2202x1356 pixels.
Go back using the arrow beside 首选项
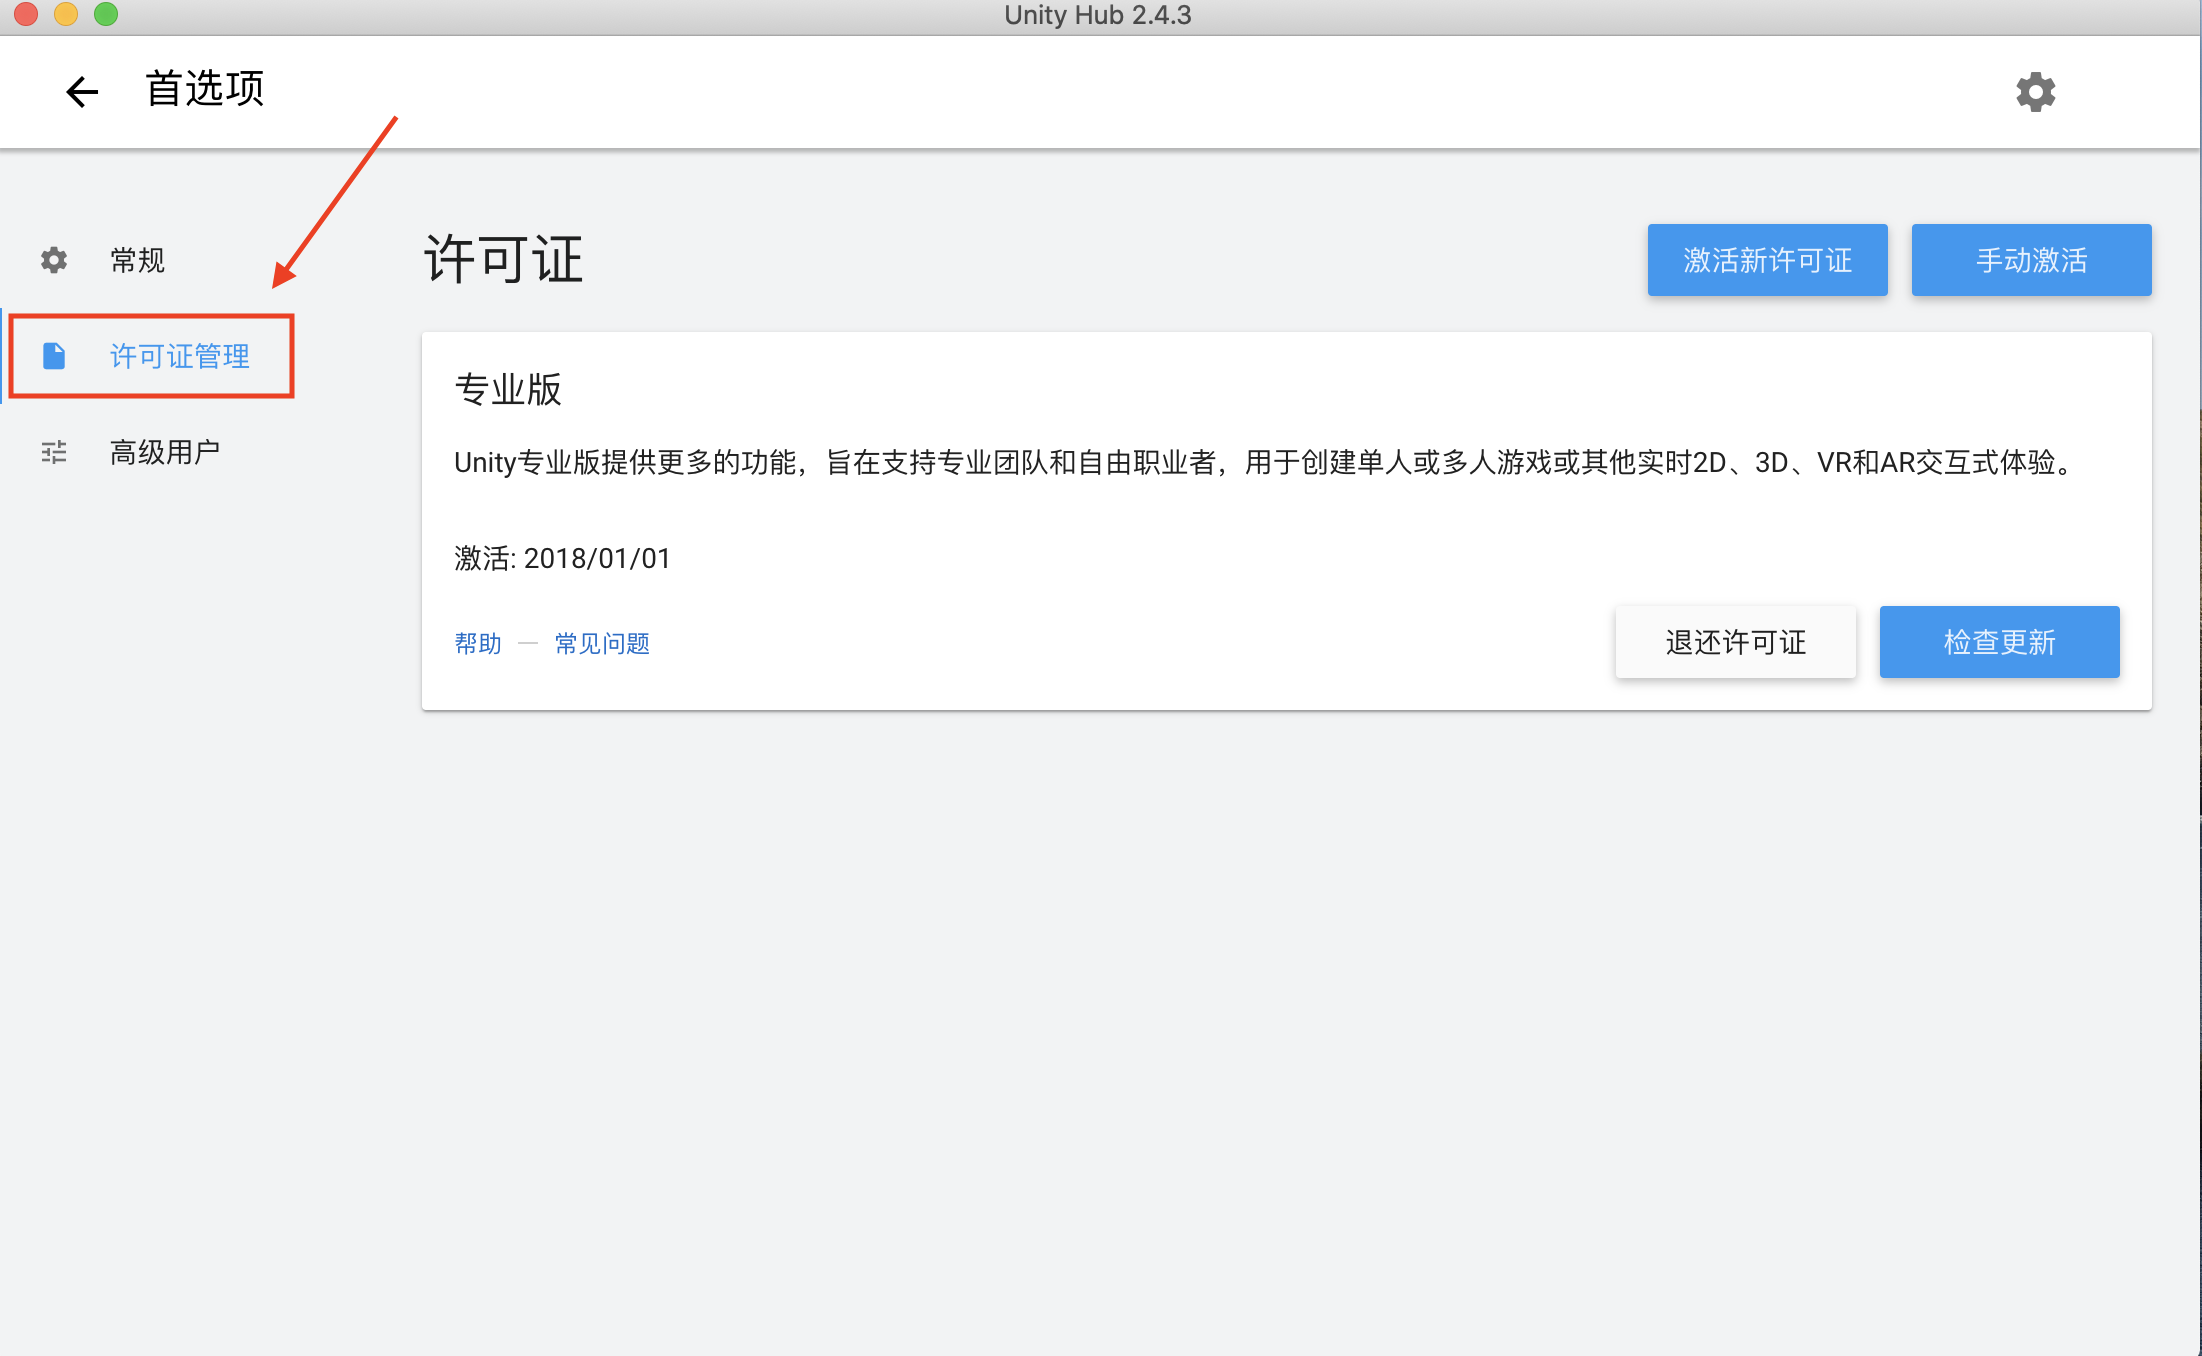coord(82,92)
